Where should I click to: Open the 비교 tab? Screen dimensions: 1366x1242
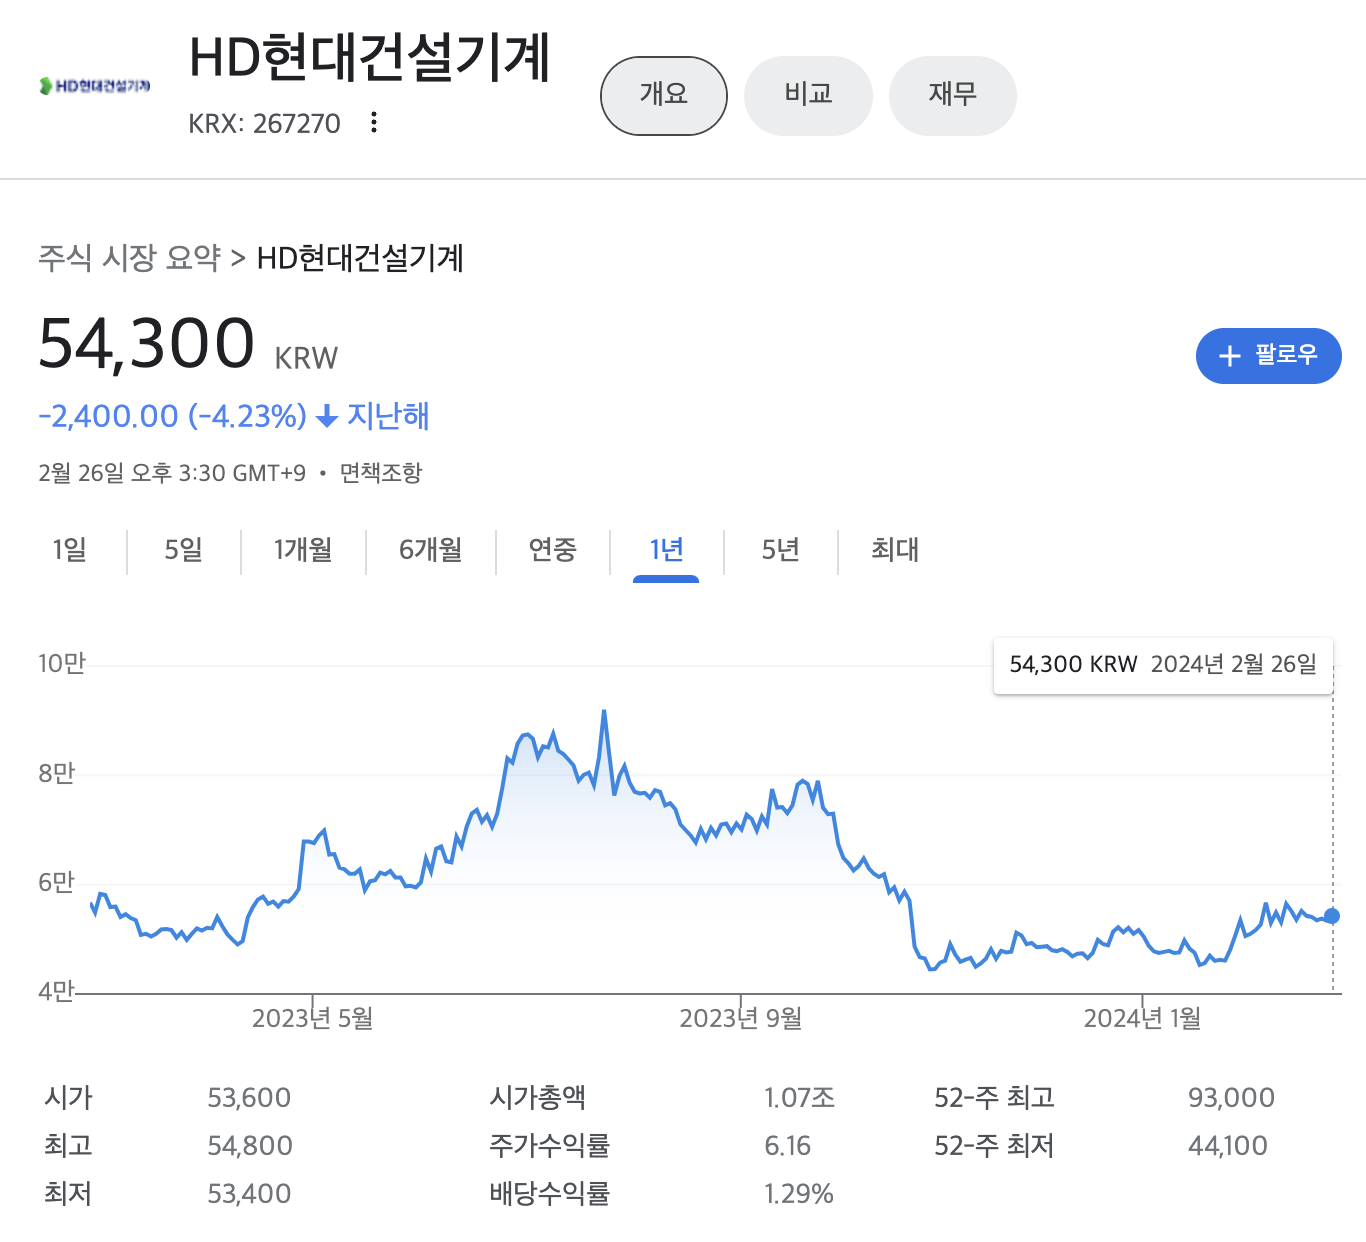pos(808,95)
